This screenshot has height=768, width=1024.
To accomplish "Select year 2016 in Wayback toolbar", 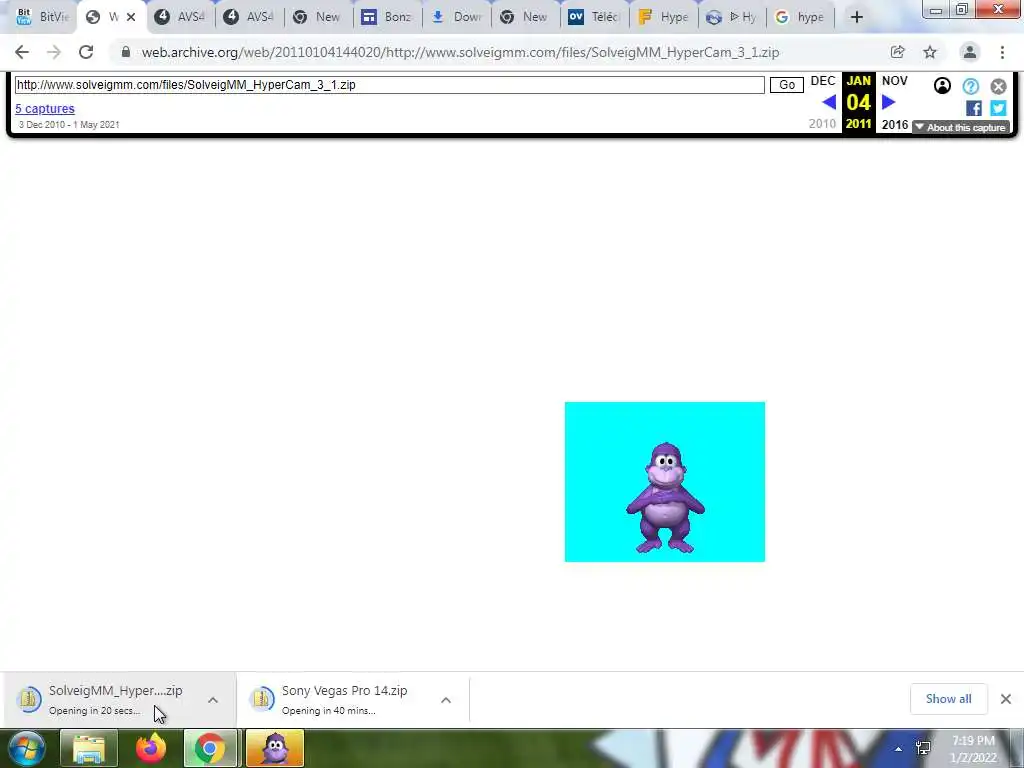I will pos(895,125).
